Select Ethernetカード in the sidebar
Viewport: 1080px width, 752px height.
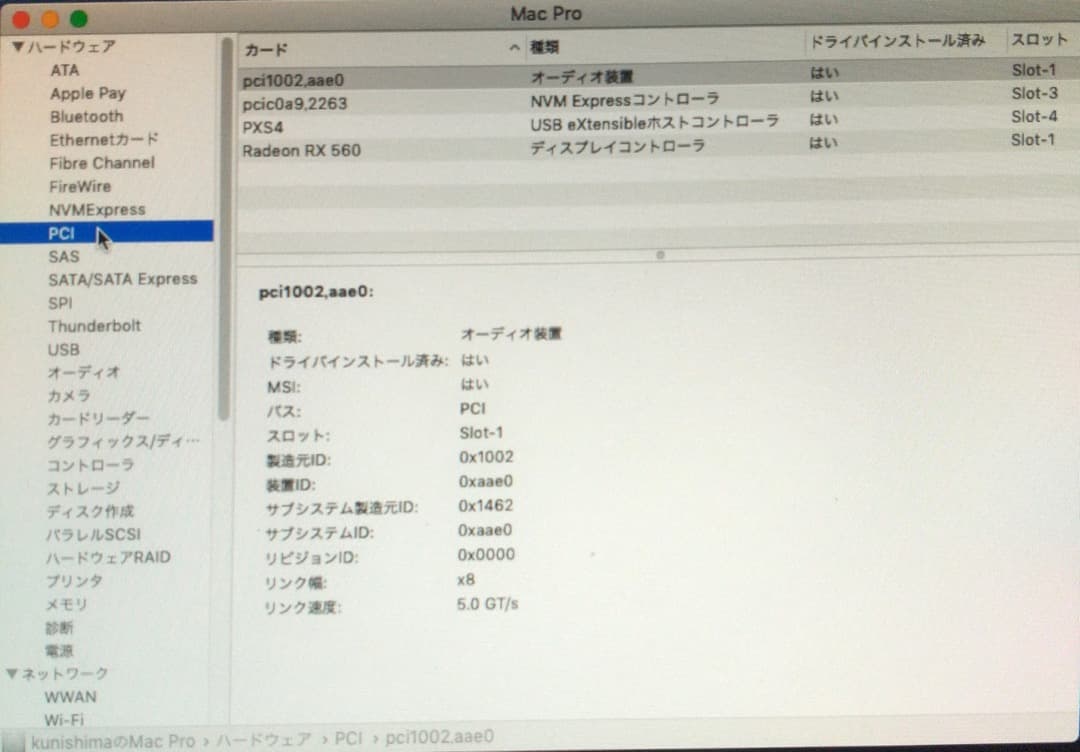pyautogui.click(x=102, y=140)
